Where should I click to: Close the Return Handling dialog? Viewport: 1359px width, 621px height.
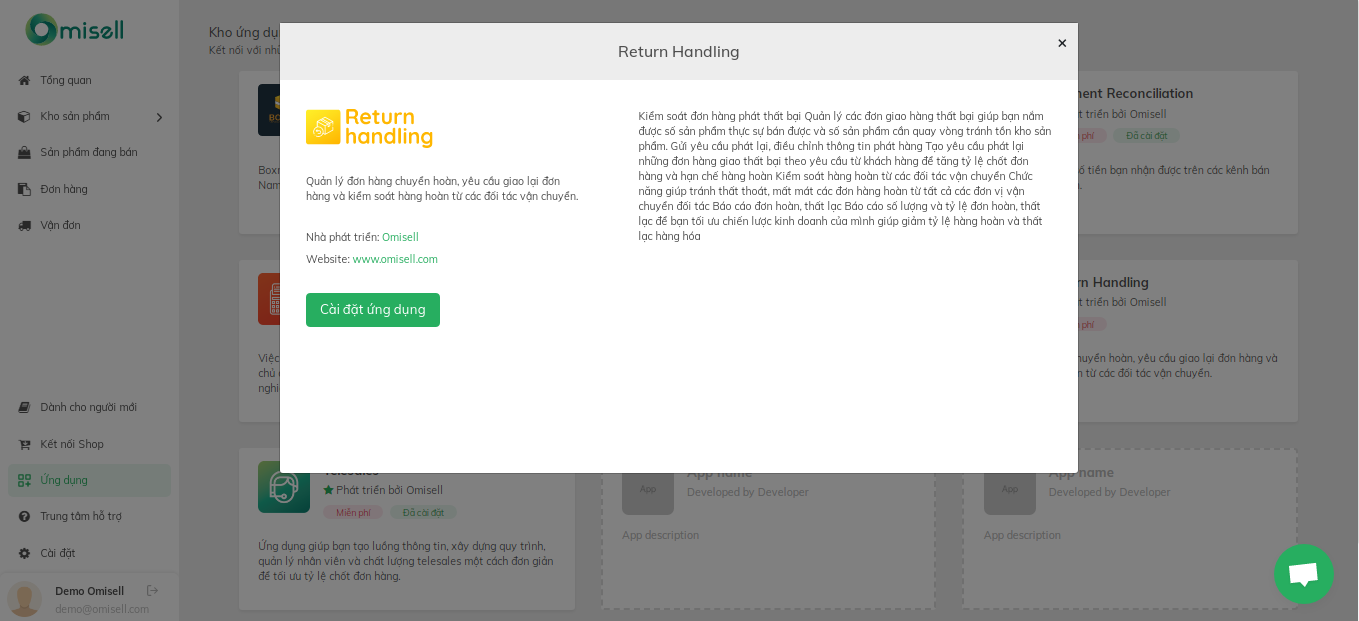(x=1062, y=43)
